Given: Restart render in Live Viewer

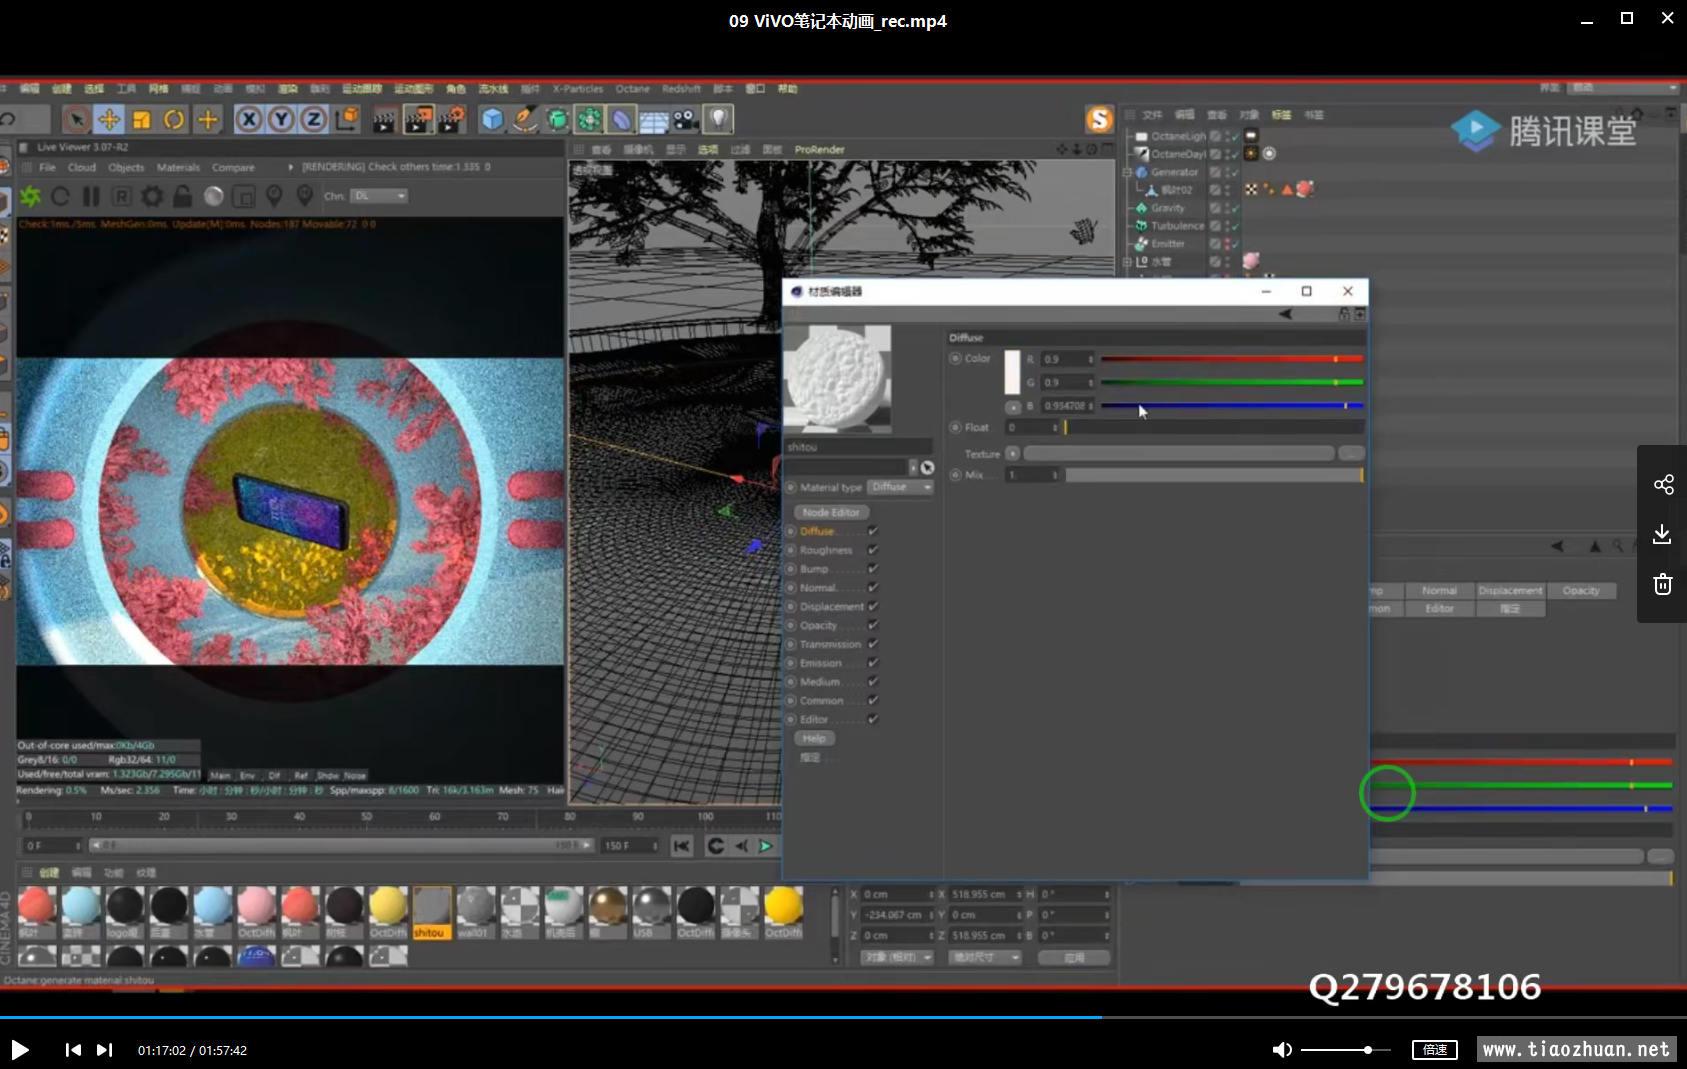Looking at the screenshot, I should (x=60, y=196).
